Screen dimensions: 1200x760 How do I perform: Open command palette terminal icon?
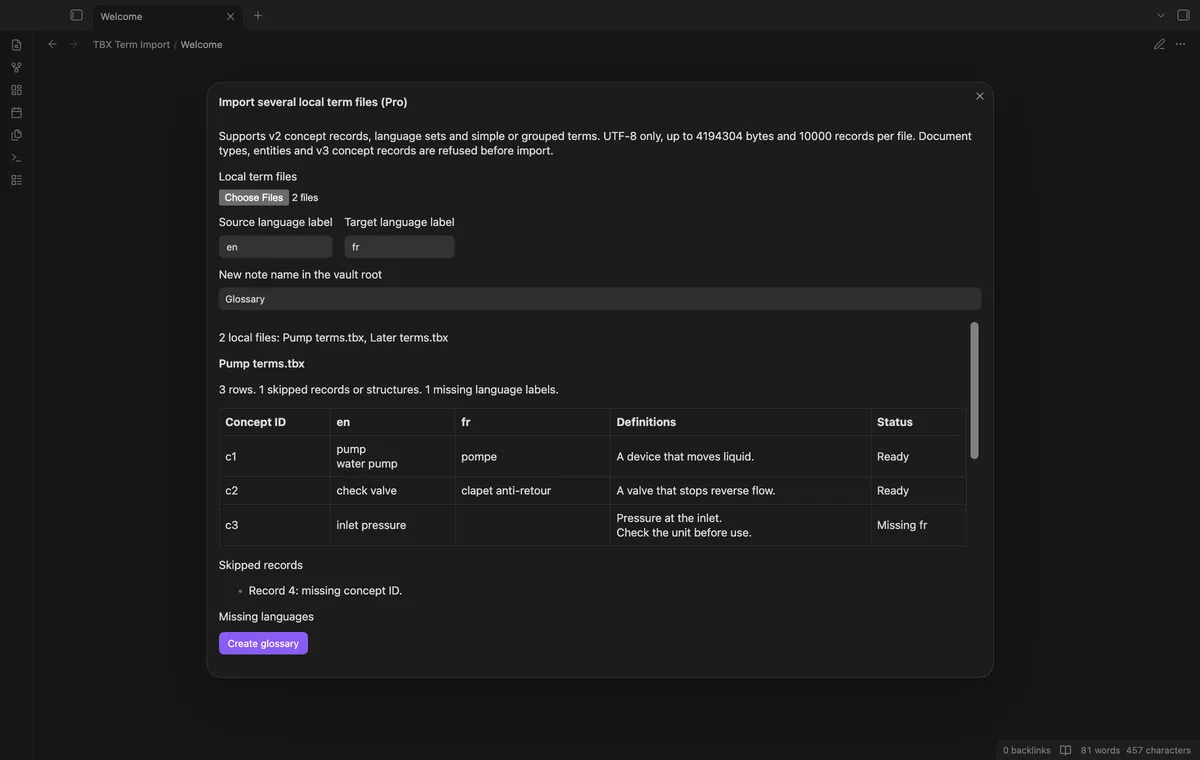pos(16,157)
